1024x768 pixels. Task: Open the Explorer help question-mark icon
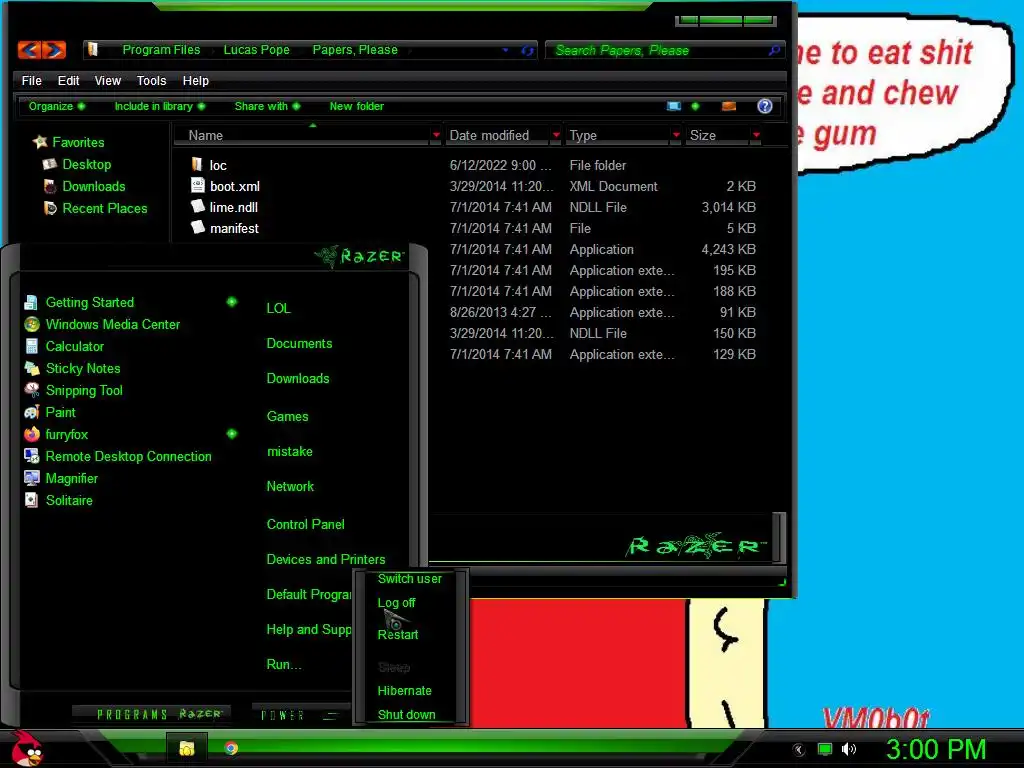(765, 106)
